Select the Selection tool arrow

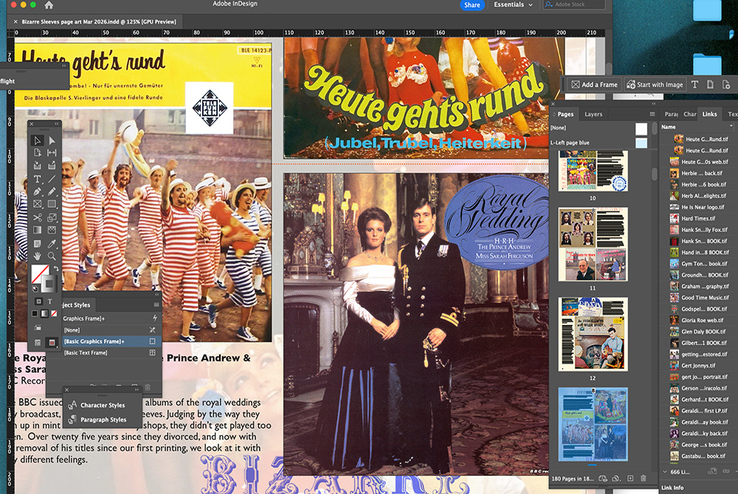(x=37, y=140)
